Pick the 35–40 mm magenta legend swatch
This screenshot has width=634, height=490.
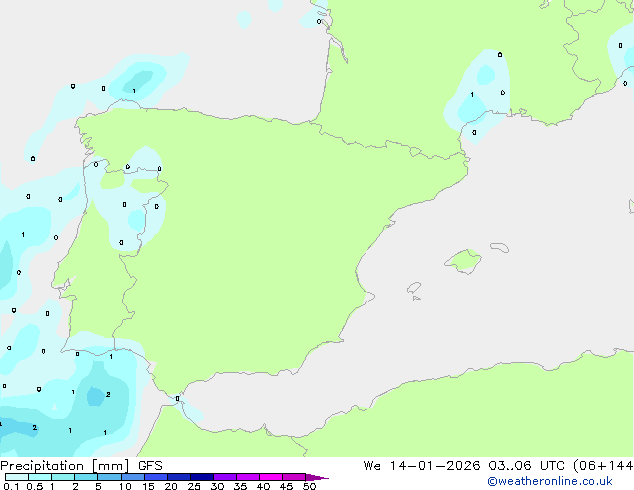coord(248,477)
